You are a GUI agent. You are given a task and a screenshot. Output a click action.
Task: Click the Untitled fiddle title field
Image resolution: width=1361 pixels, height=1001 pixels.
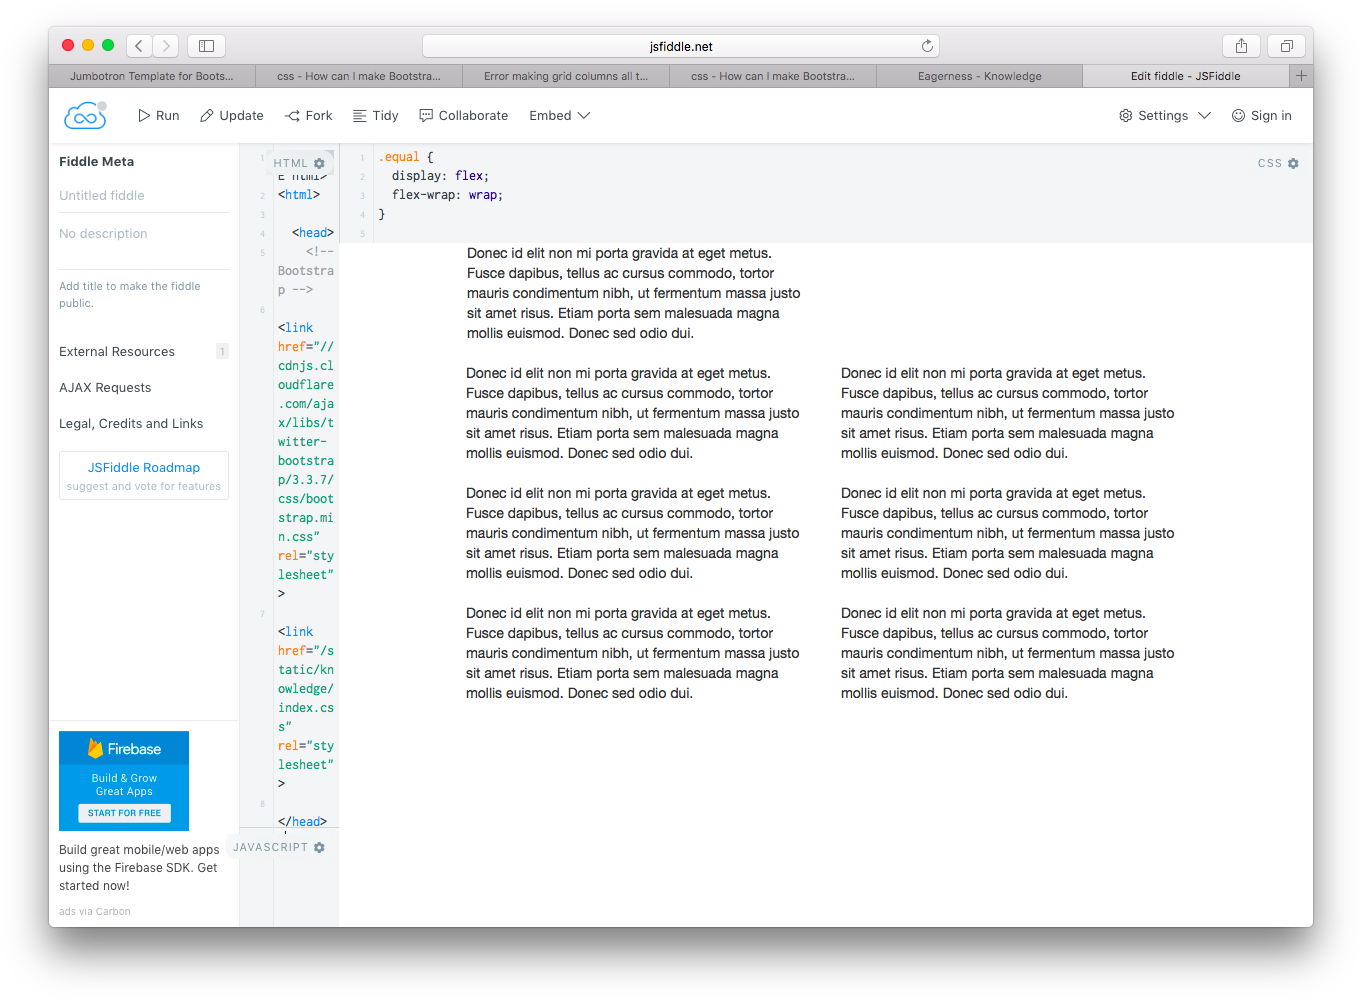pos(102,196)
